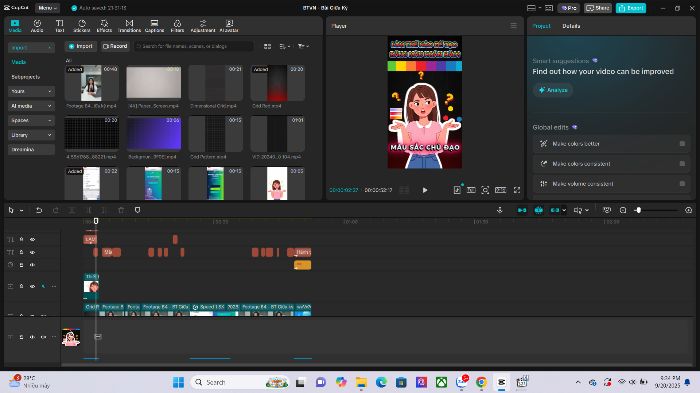Viewport: 700px width, 393px height.
Task: Expand the Yours section in the sidebar
Action: click(31, 91)
